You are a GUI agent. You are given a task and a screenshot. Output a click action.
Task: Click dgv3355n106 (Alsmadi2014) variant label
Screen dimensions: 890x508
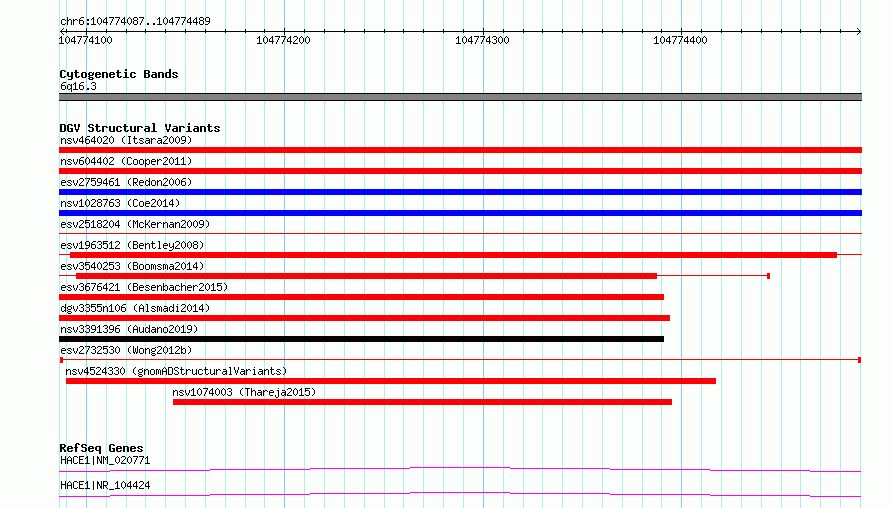pos(135,308)
